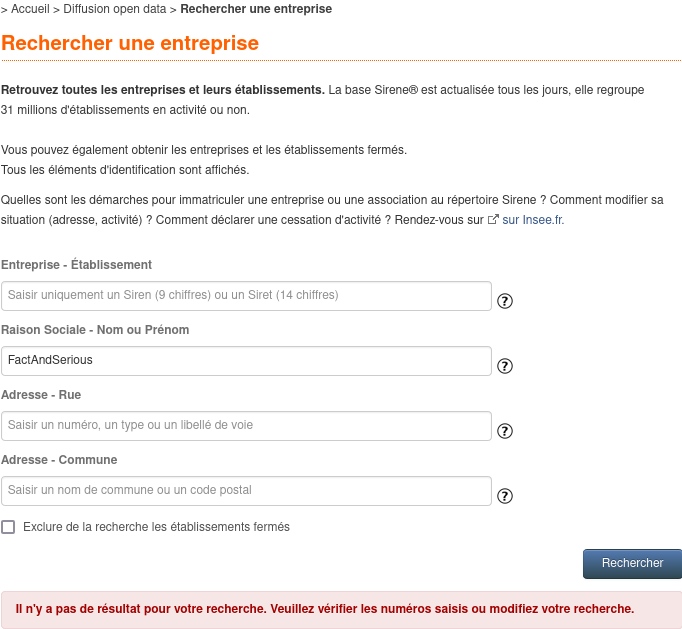
Task: Click the 'Adresse - Commune' label
Action: (59, 460)
